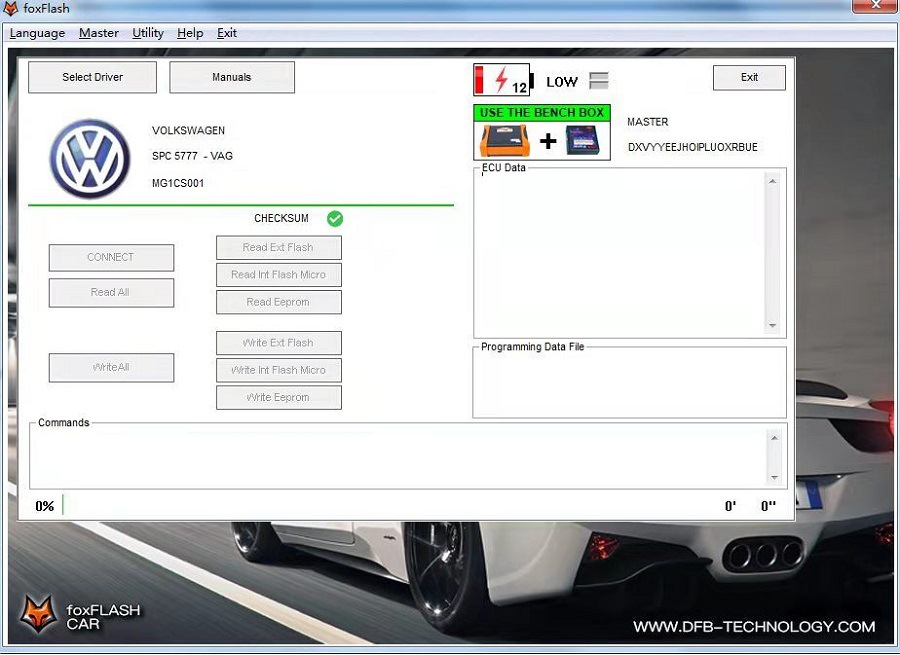Click ECU Data scrollbar down arrow
Screen dimensions: 900x655
point(773,325)
